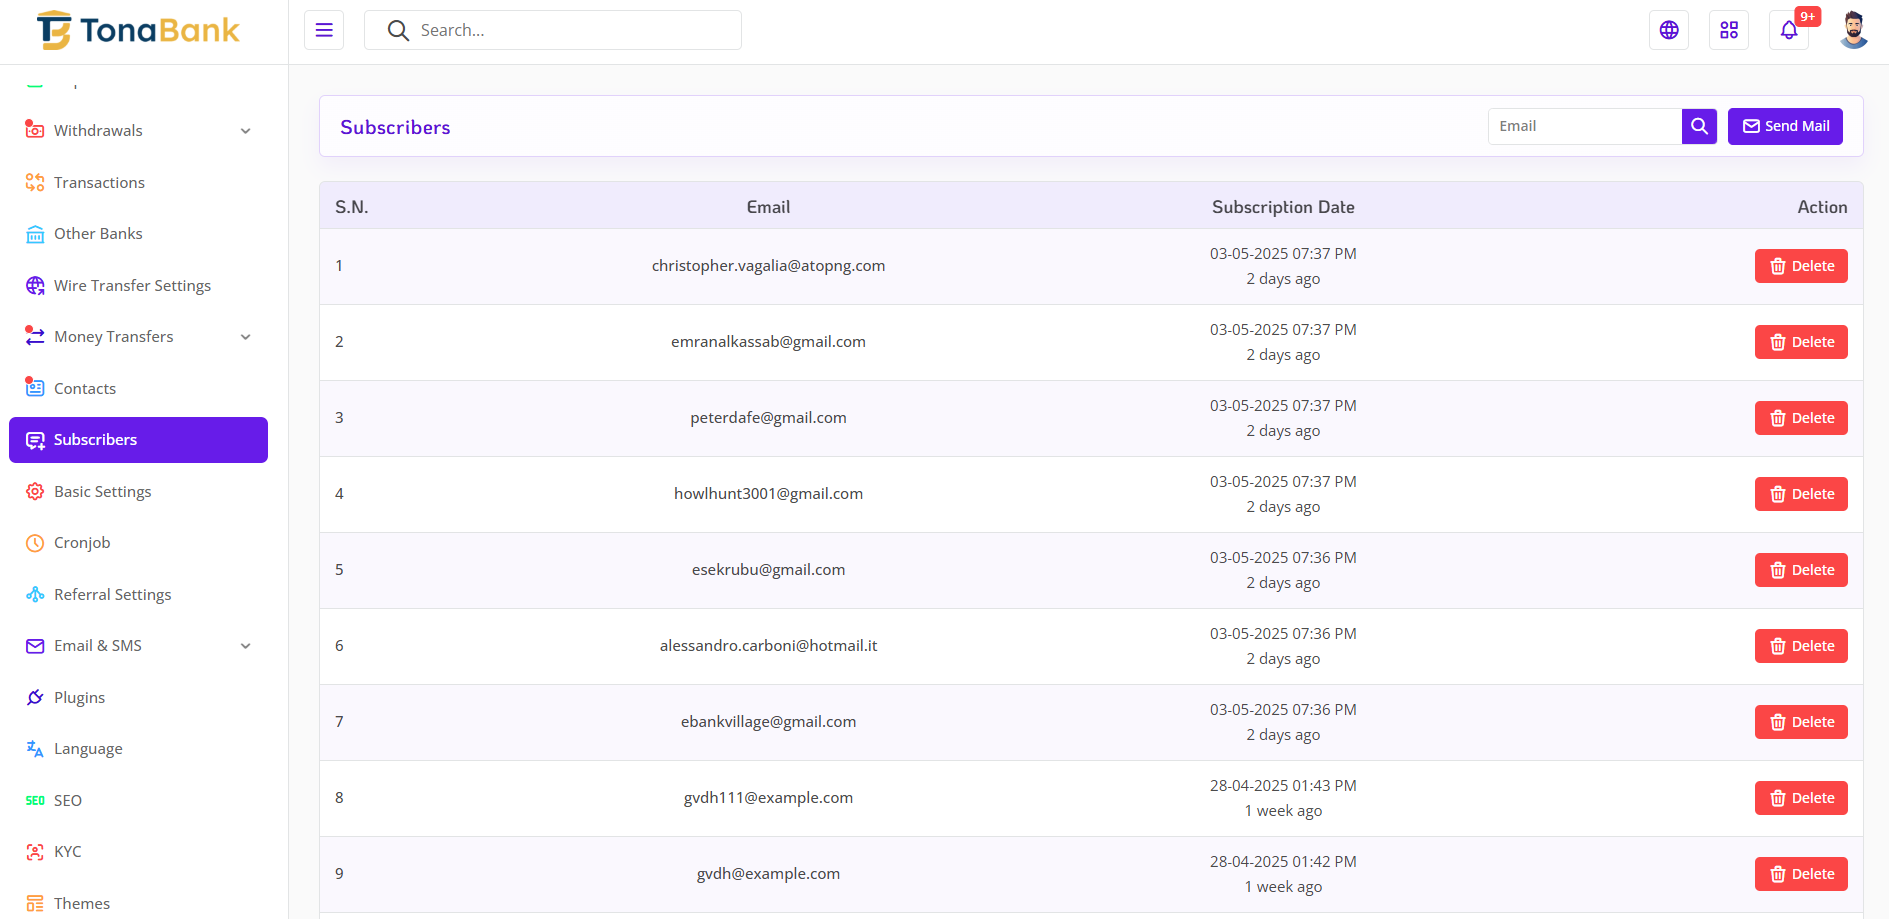The image size is (1889, 919).
Task: Delete subscriber peterdafe@gmail.com
Action: (1800, 418)
